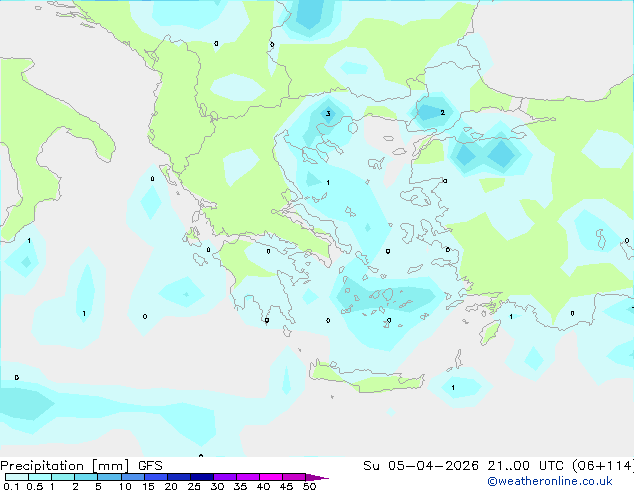Open the weatheronline.co.uk link
Screen dimensions: 634x490
coord(550,481)
